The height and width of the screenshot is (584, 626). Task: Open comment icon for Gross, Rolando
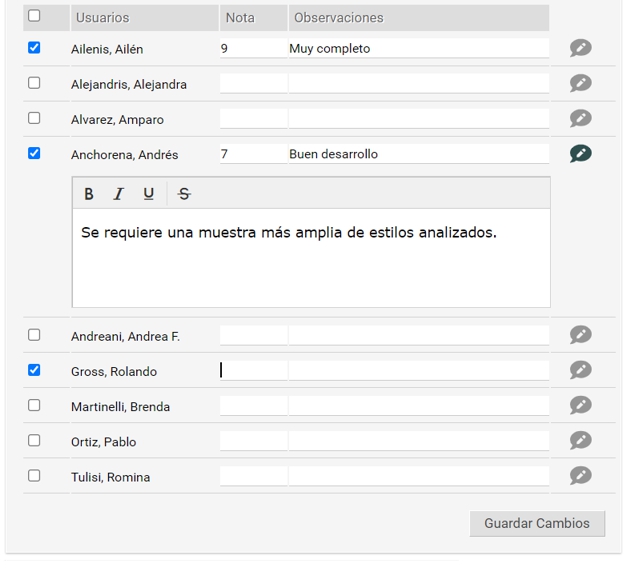(580, 370)
